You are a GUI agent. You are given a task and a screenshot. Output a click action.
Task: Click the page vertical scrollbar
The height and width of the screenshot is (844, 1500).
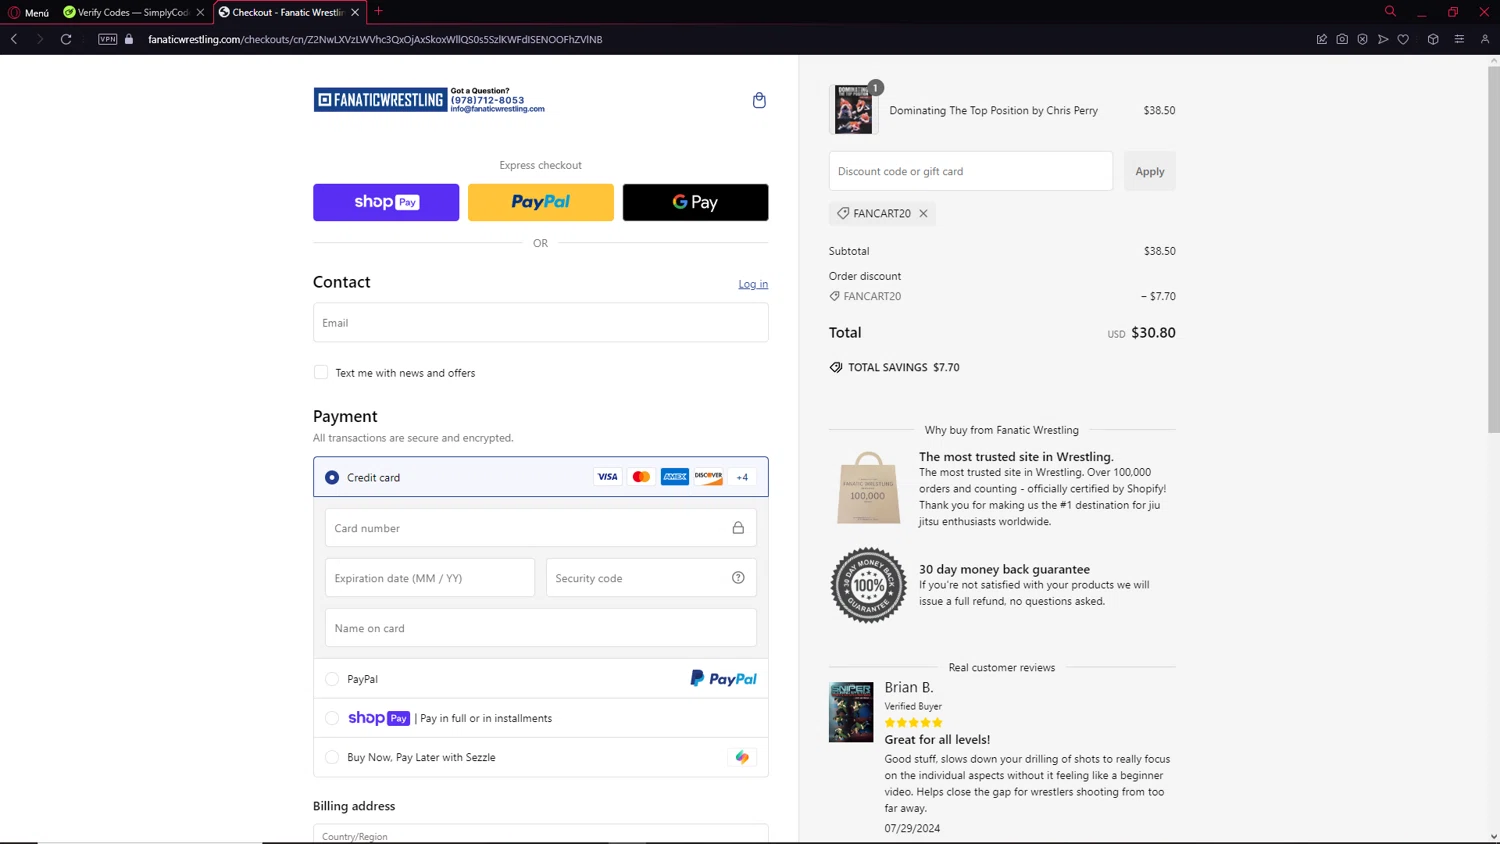[x=1494, y=250]
